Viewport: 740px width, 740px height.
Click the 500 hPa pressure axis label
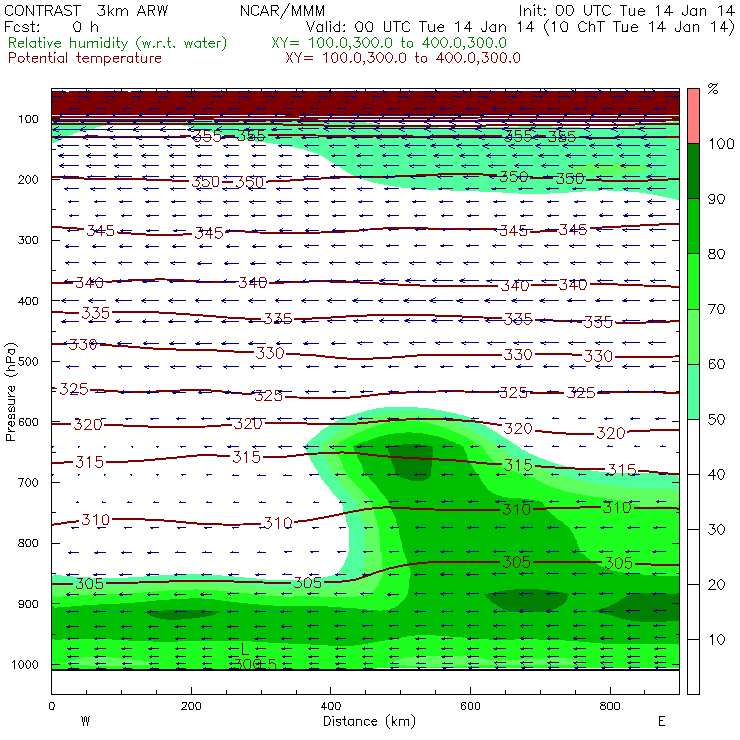(28, 362)
